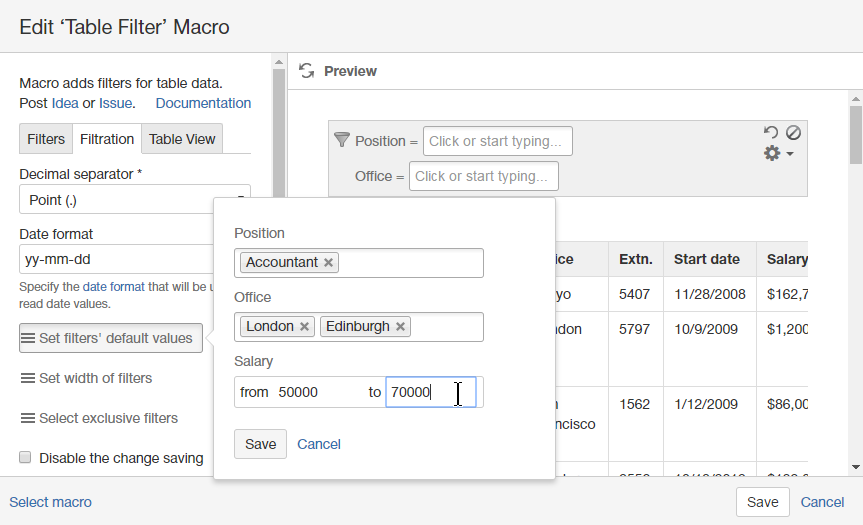Toggle Disable the change saving checkbox
Viewport: 863px width, 525px height.
(26, 458)
